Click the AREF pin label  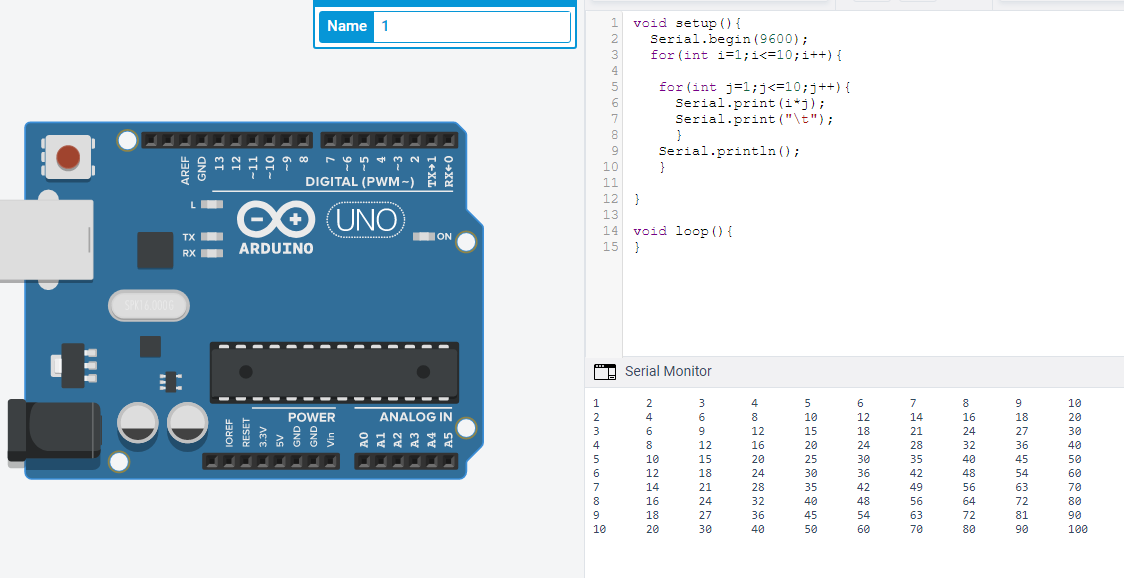point(185,171)
